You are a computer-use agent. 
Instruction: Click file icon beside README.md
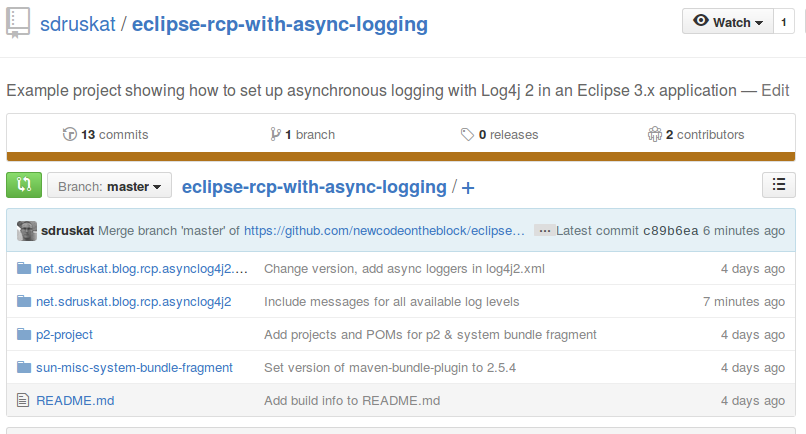click(x=23, y=400)
